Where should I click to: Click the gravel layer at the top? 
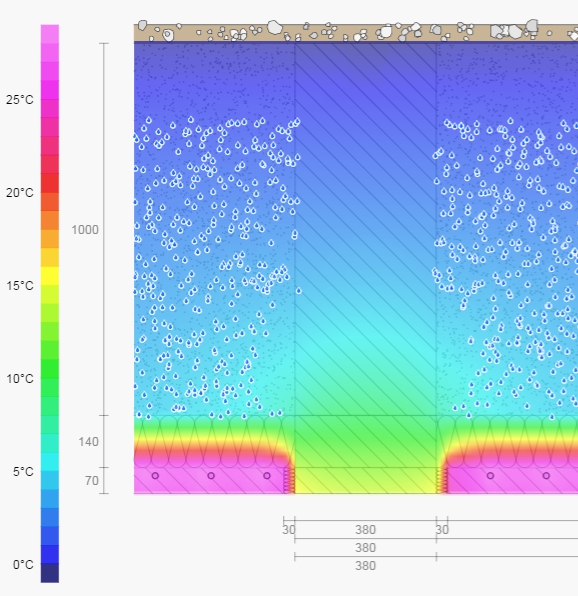tap(356, 32)
